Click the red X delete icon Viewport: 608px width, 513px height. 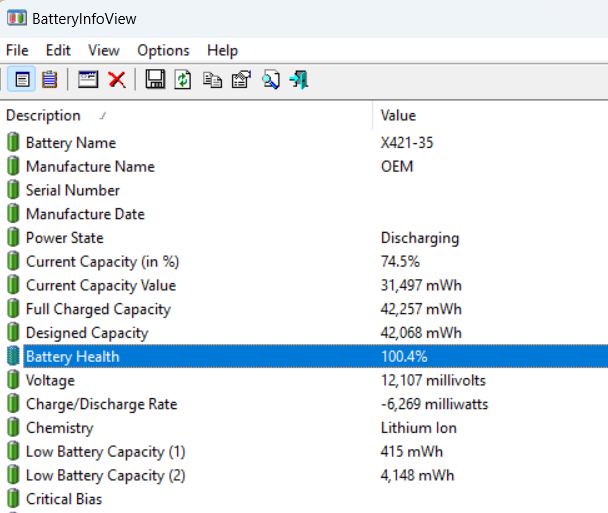coord(117,80)
